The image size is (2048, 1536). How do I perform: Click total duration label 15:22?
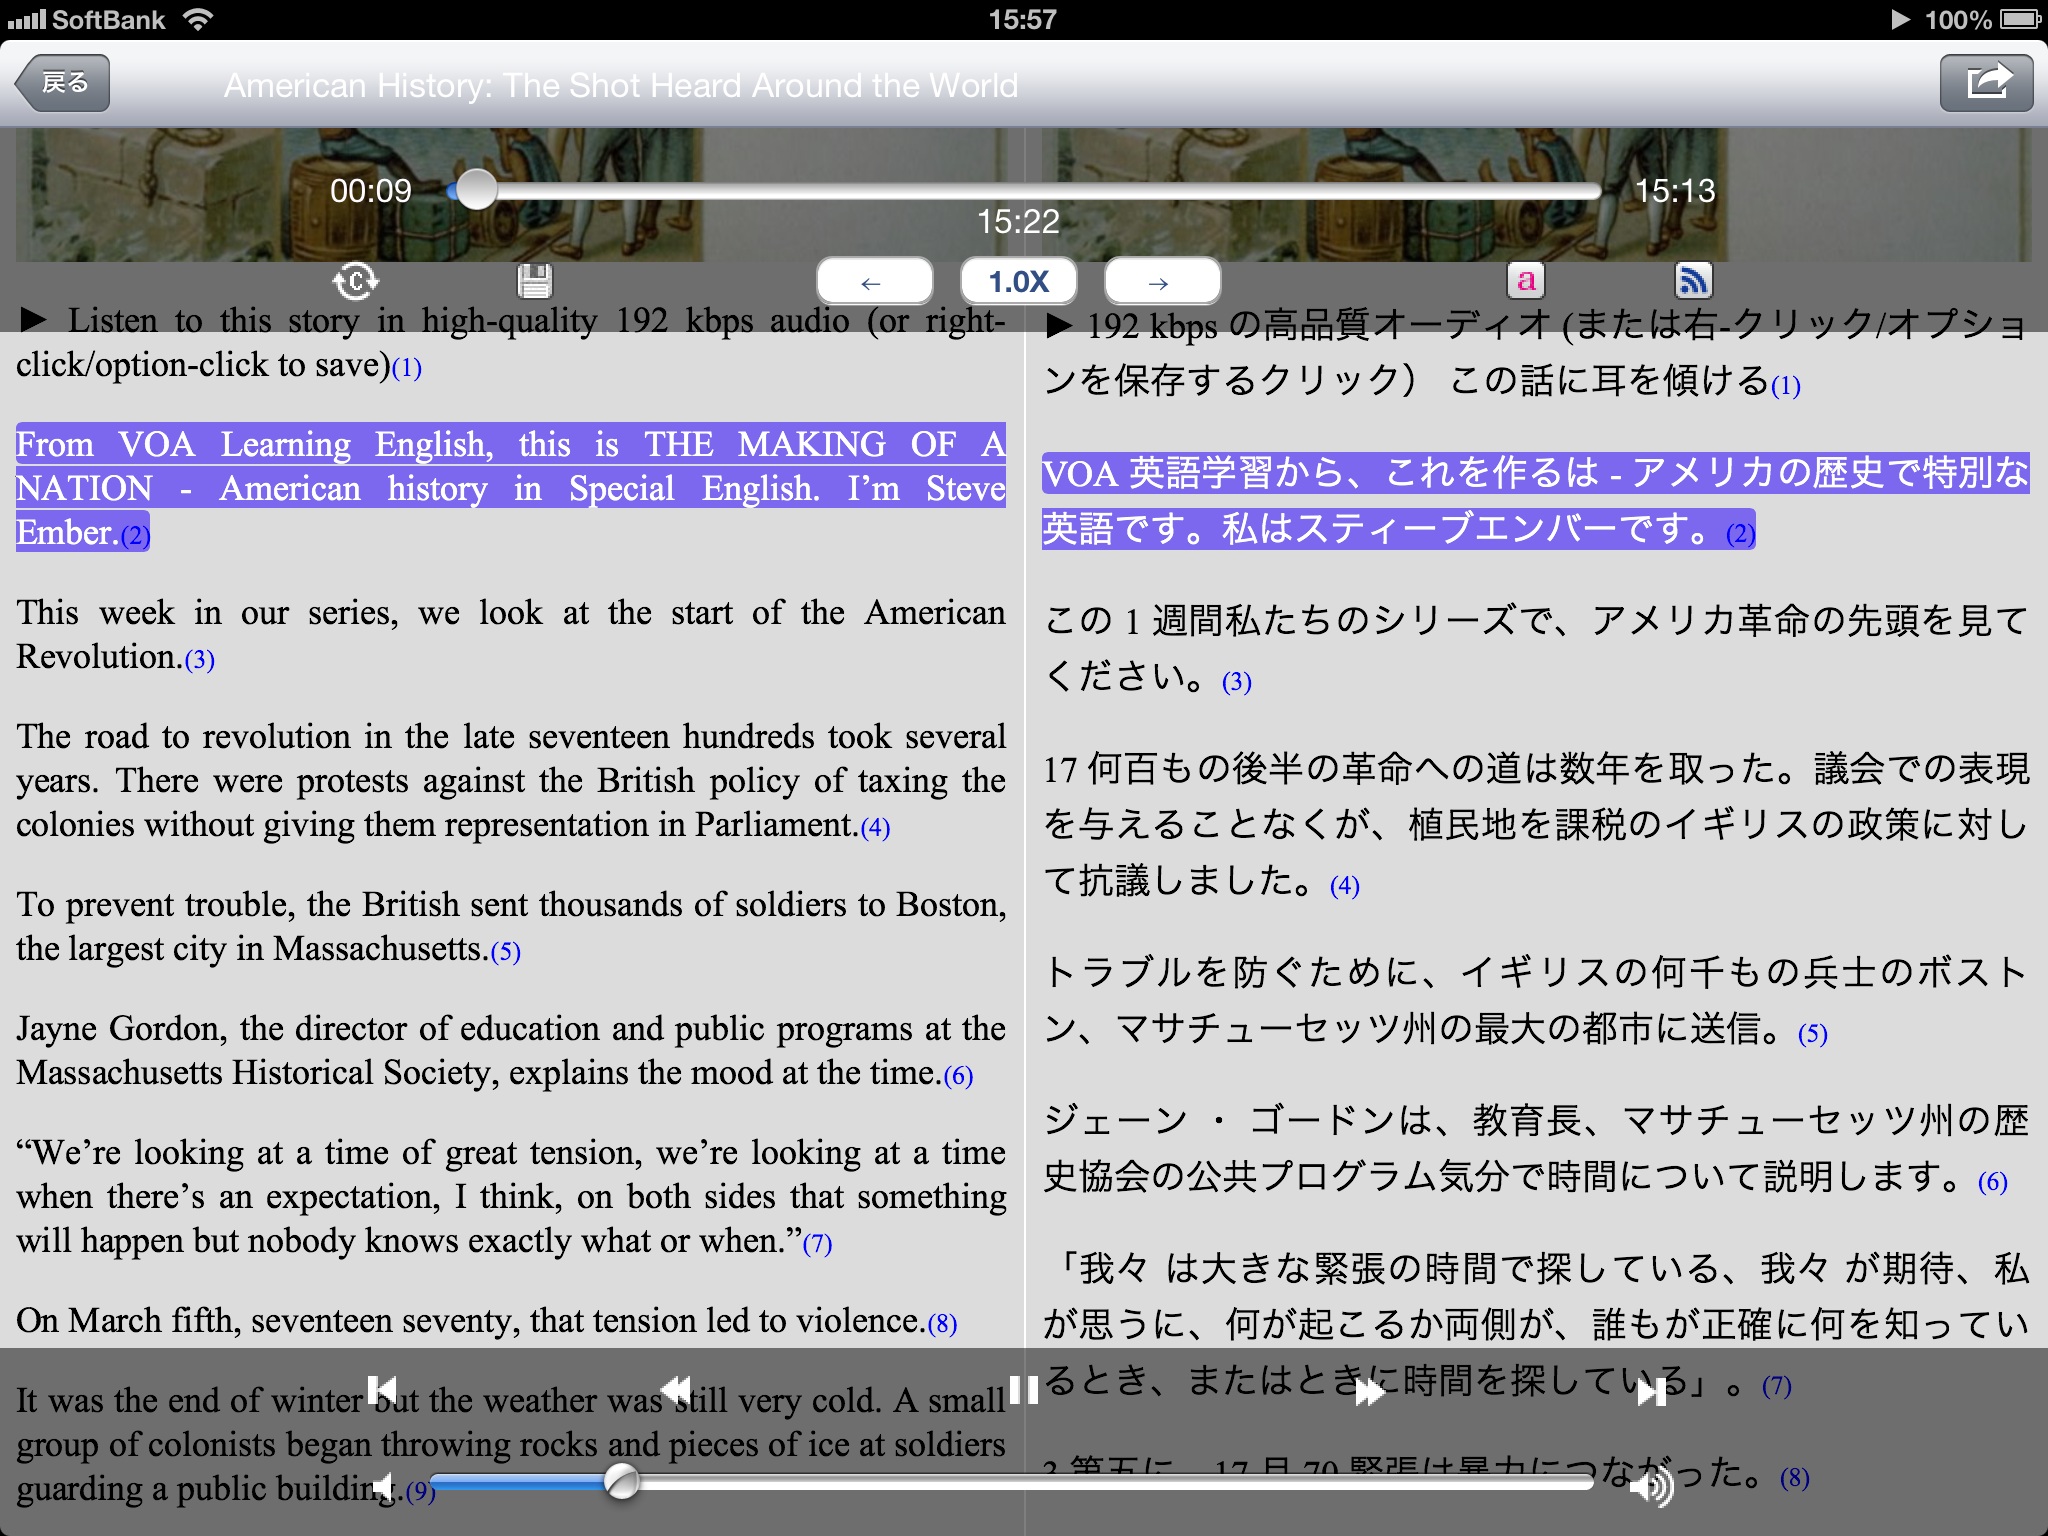pos(1018,221)
